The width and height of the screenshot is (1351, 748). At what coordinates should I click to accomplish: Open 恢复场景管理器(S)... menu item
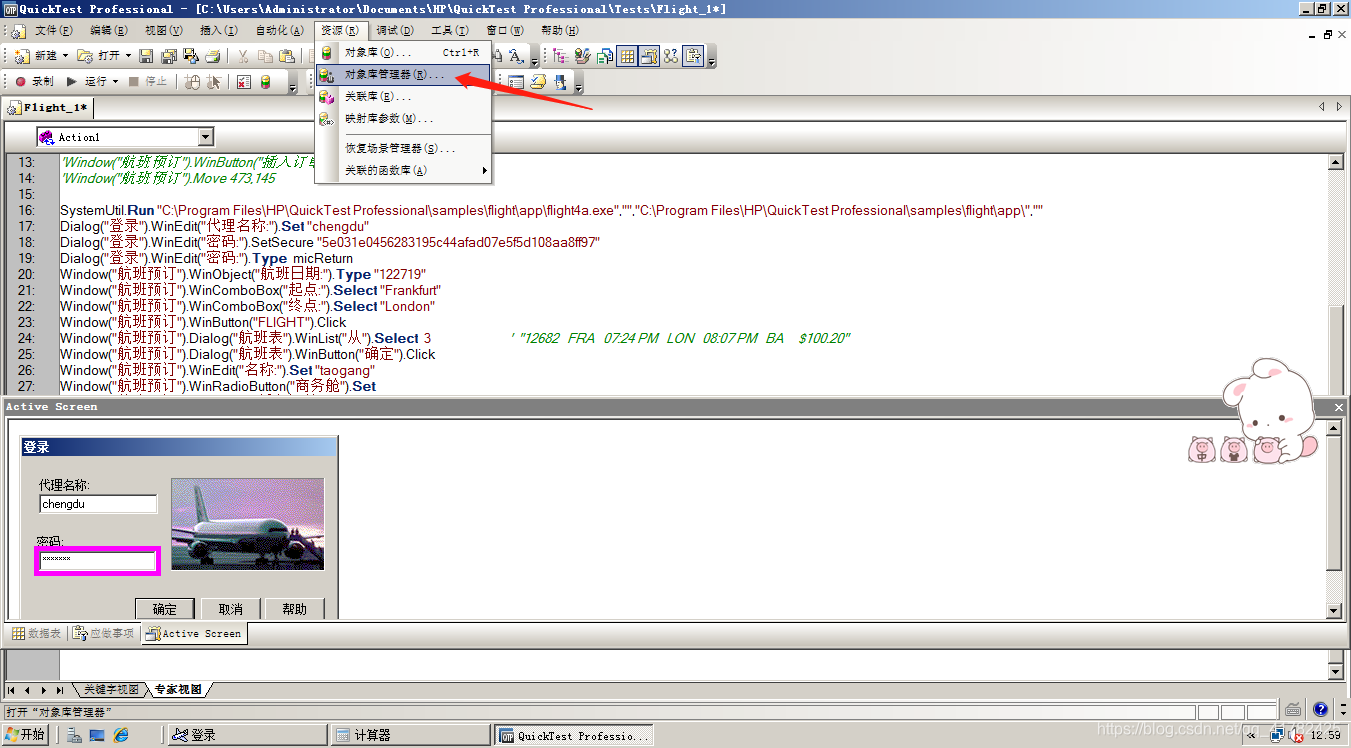[403, 148]
